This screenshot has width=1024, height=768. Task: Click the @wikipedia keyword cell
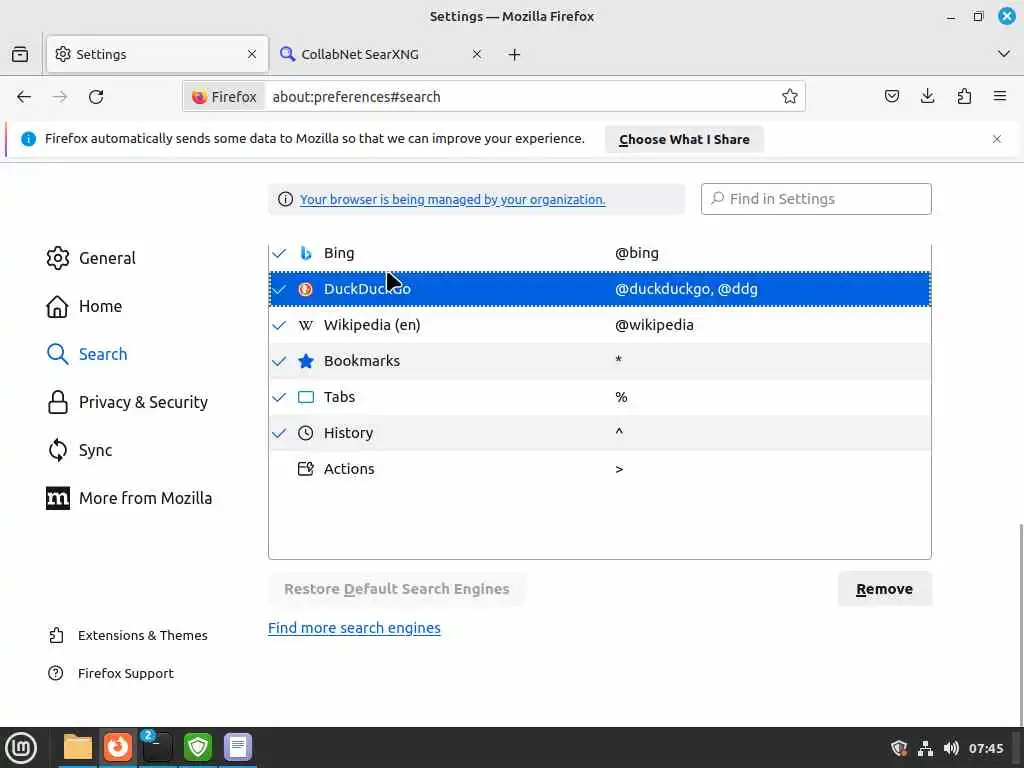(x=654, y=325)
